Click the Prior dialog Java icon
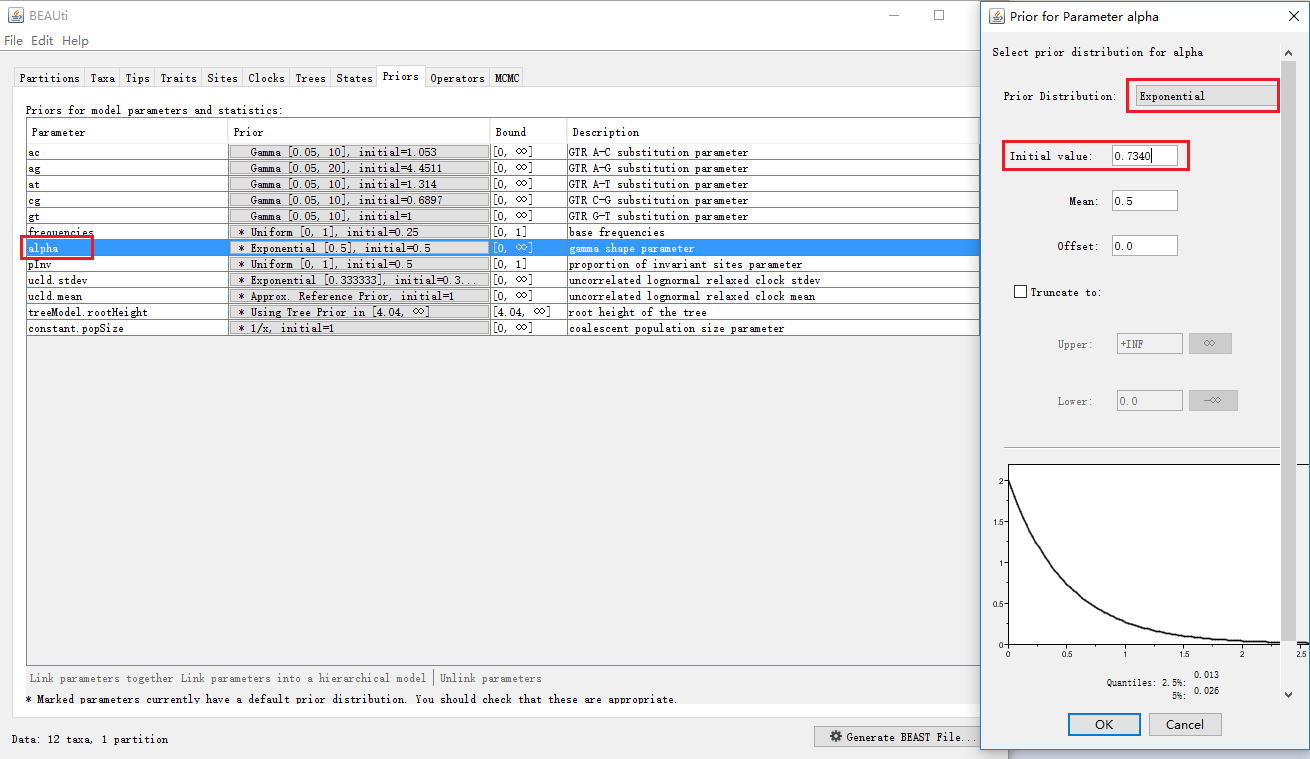The width and height of the screenshot is (1310, 759). pyautogui.click(x=996, y=16)
